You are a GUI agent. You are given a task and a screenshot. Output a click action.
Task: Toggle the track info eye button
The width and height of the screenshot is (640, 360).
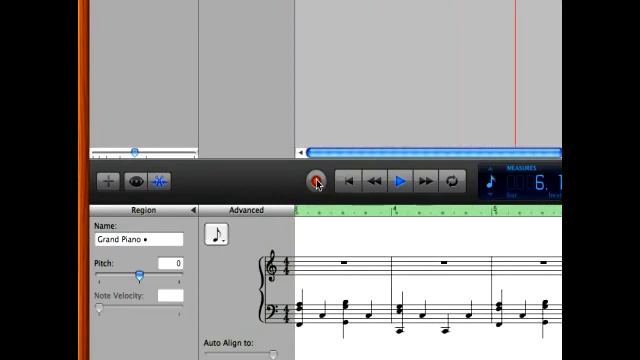136,181
